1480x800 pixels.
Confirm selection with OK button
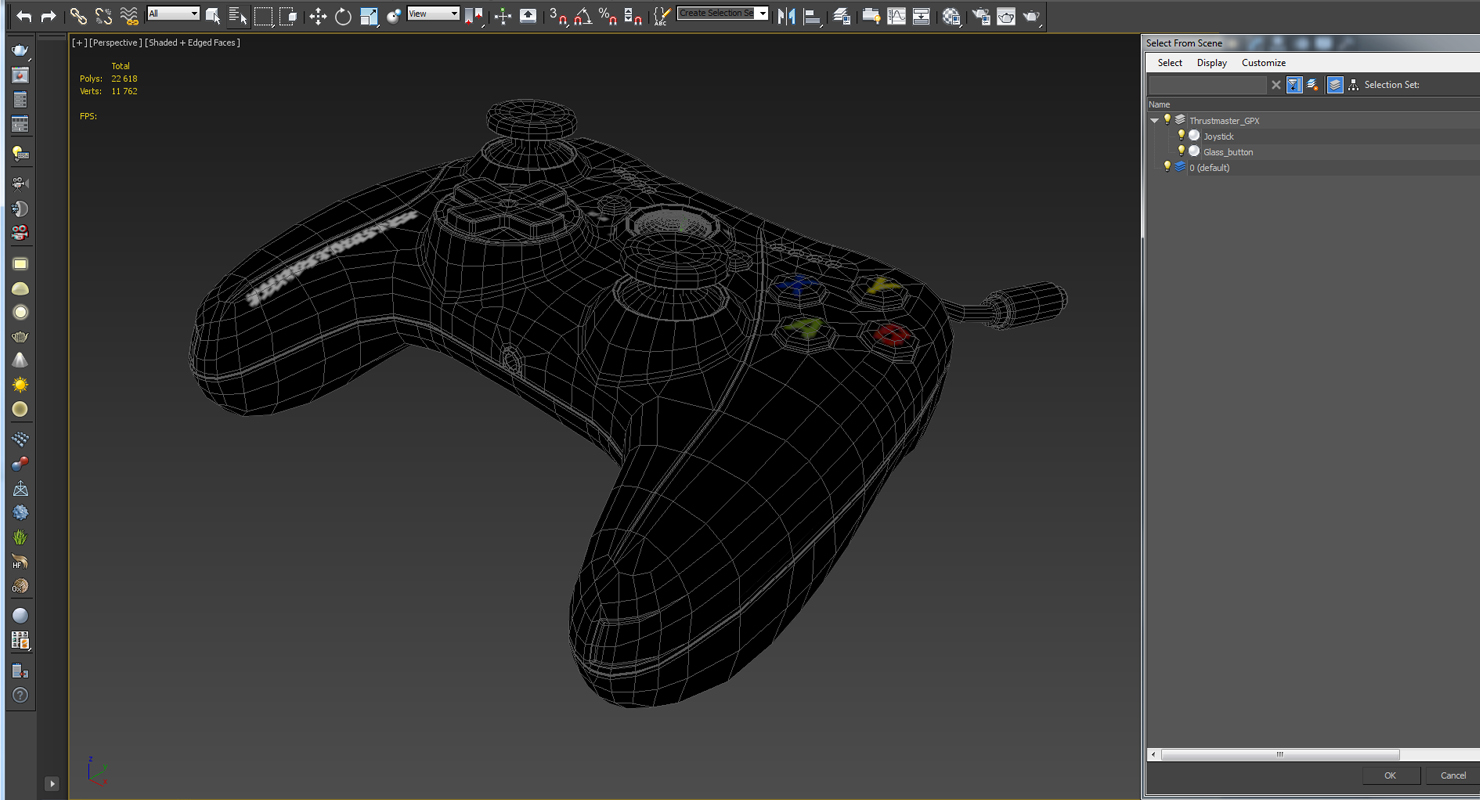coord(1390,775)
